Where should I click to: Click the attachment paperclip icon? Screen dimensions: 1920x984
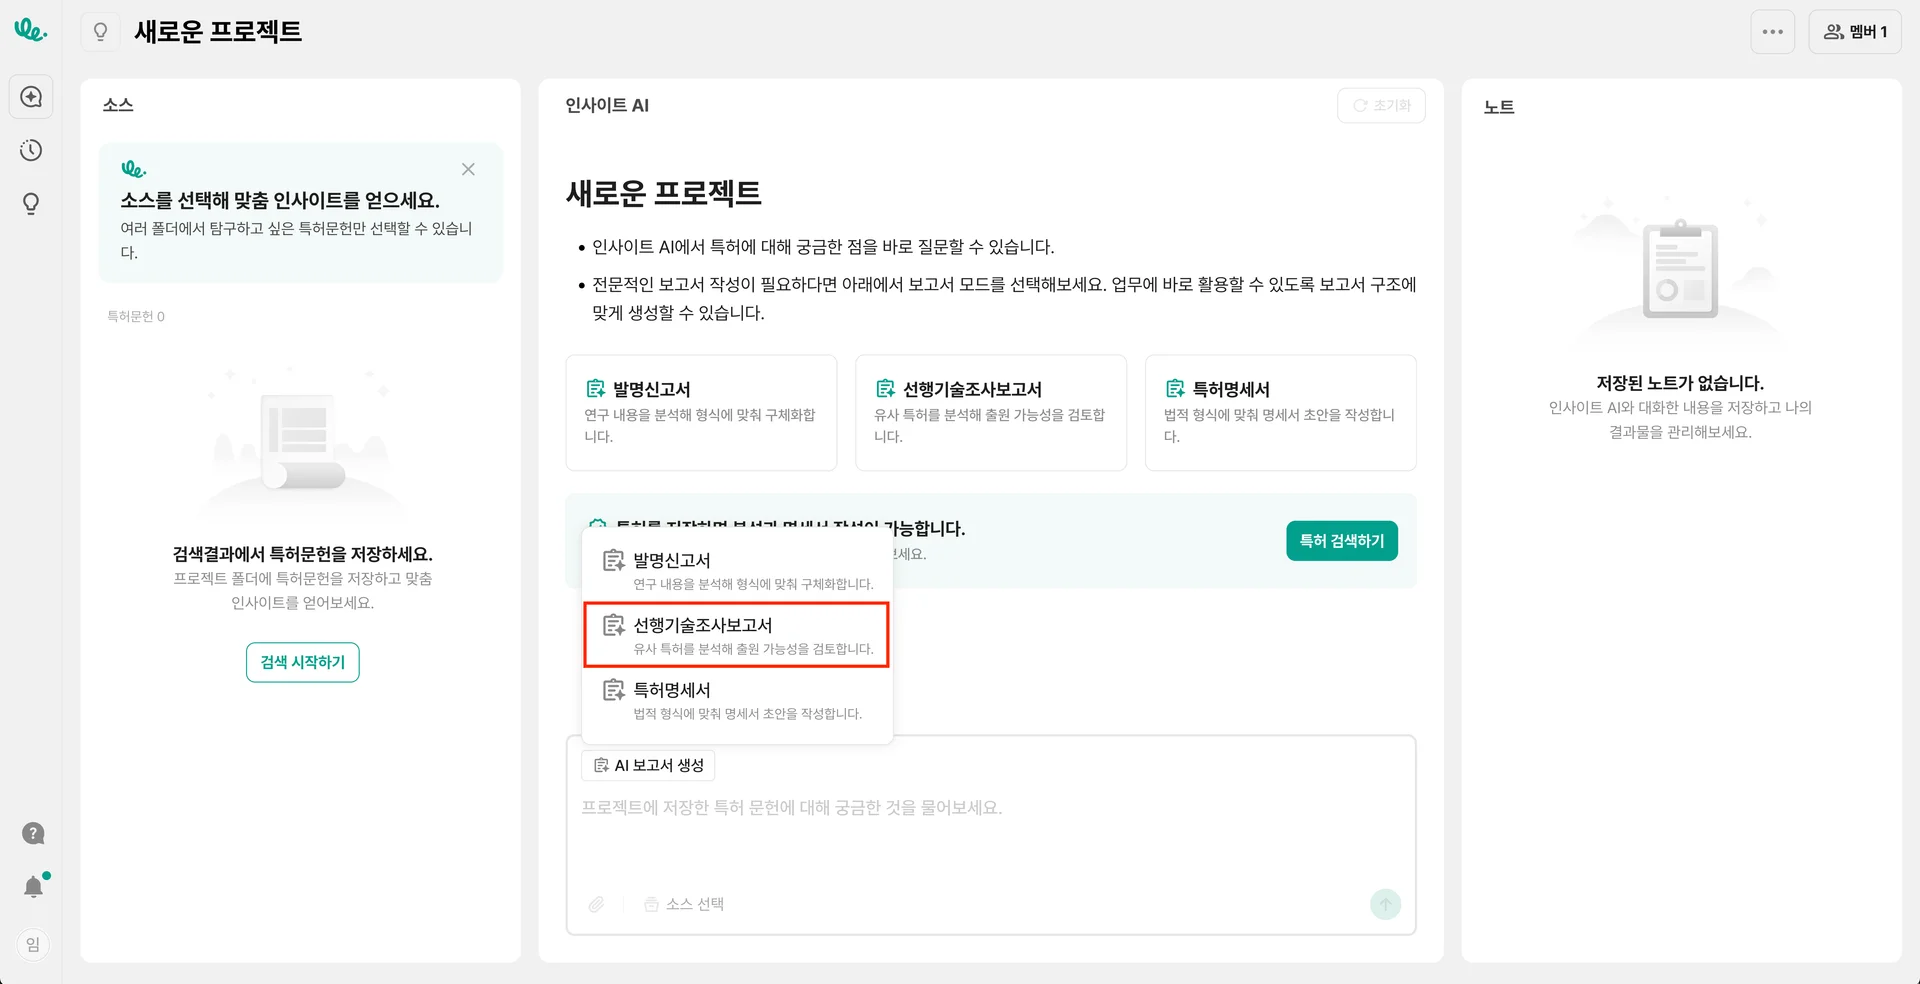click(x=596, y=904)
